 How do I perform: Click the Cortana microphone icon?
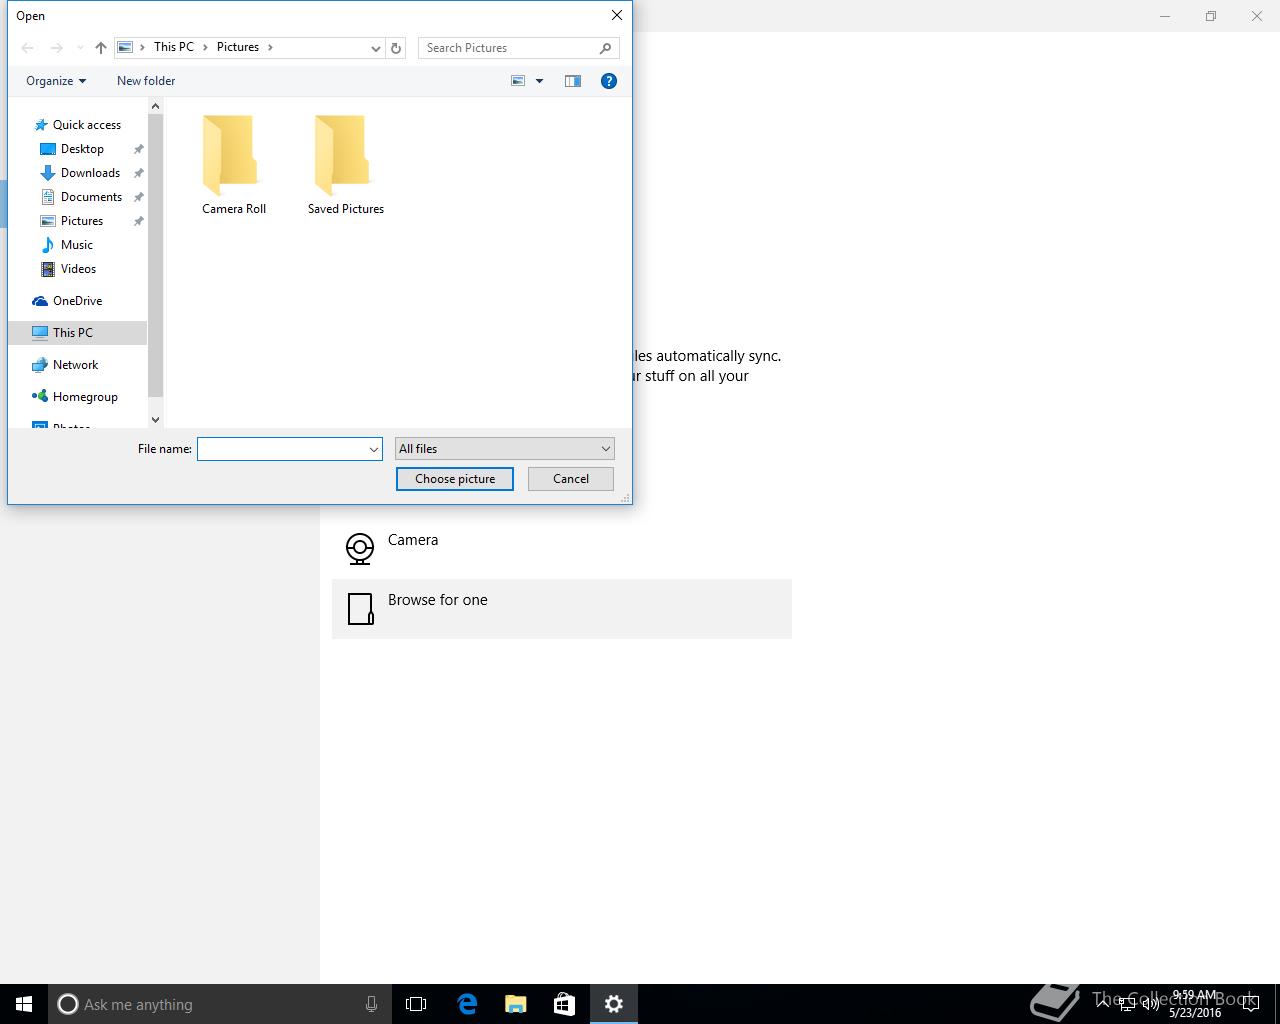(371, 1004)
